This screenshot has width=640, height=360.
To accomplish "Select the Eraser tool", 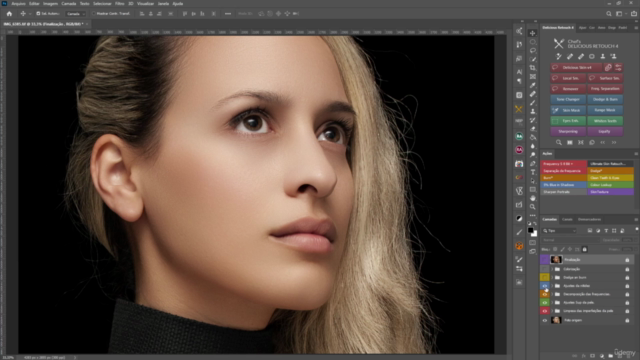I will coord(533,129).
